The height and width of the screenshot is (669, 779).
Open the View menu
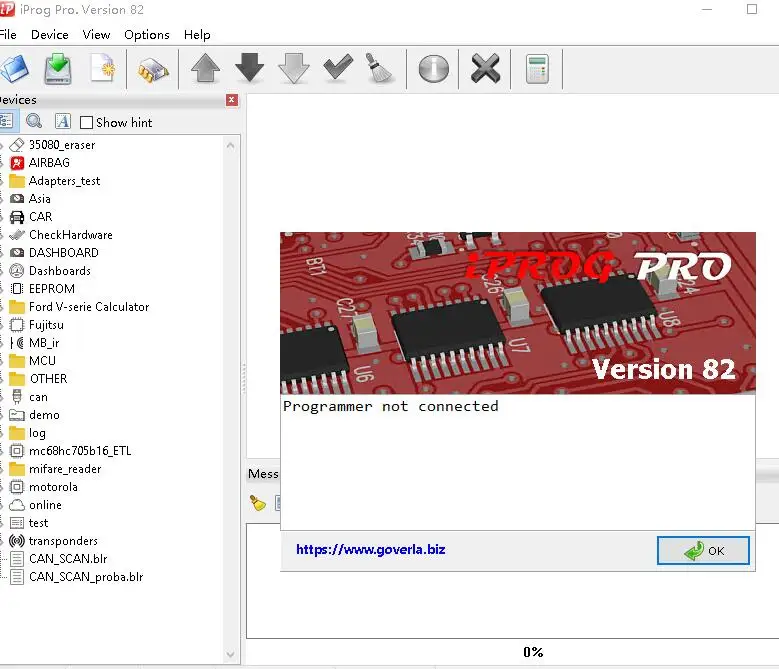click(x=96, y=35)
